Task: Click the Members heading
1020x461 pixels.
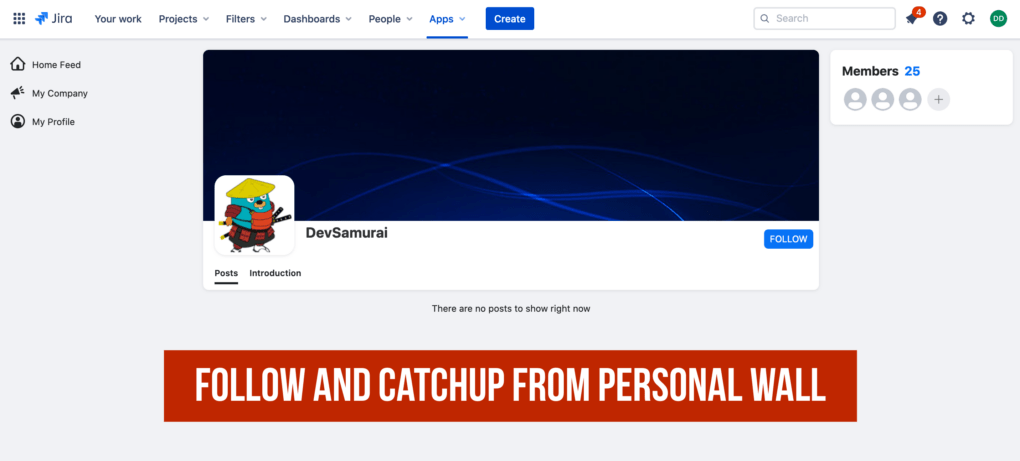Action: [870, 72]
